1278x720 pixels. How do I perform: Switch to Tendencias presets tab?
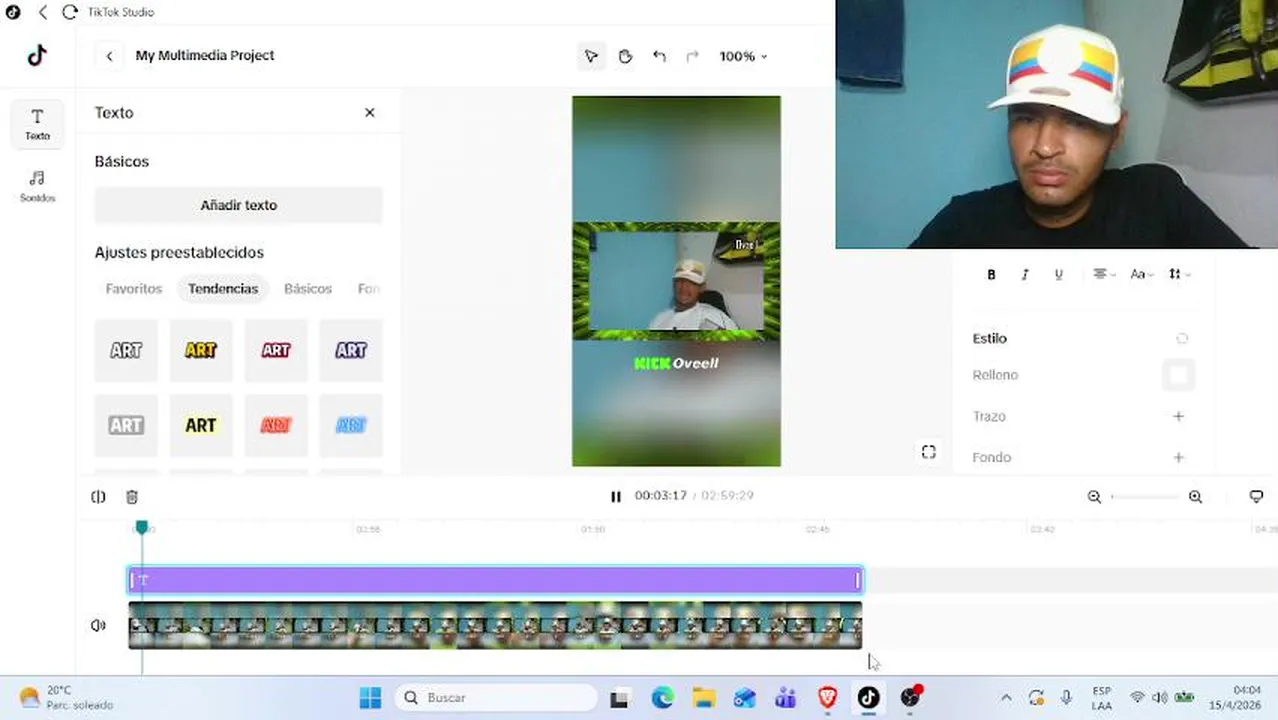click(x=223, y=288)
